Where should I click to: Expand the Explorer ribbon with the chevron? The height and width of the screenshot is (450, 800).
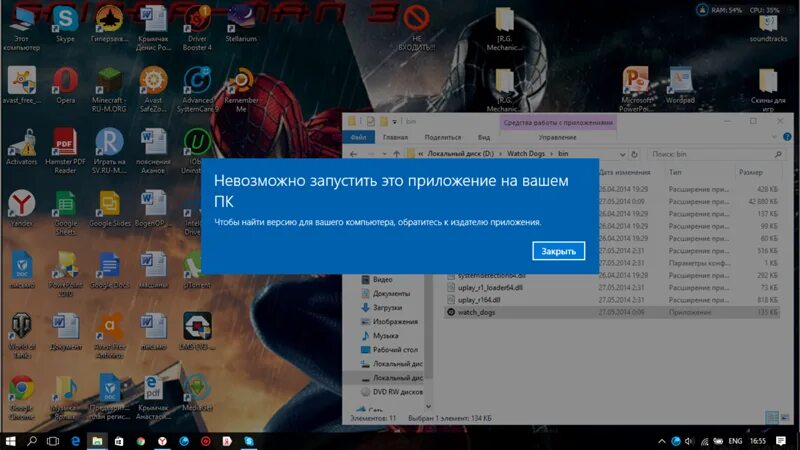774,137
